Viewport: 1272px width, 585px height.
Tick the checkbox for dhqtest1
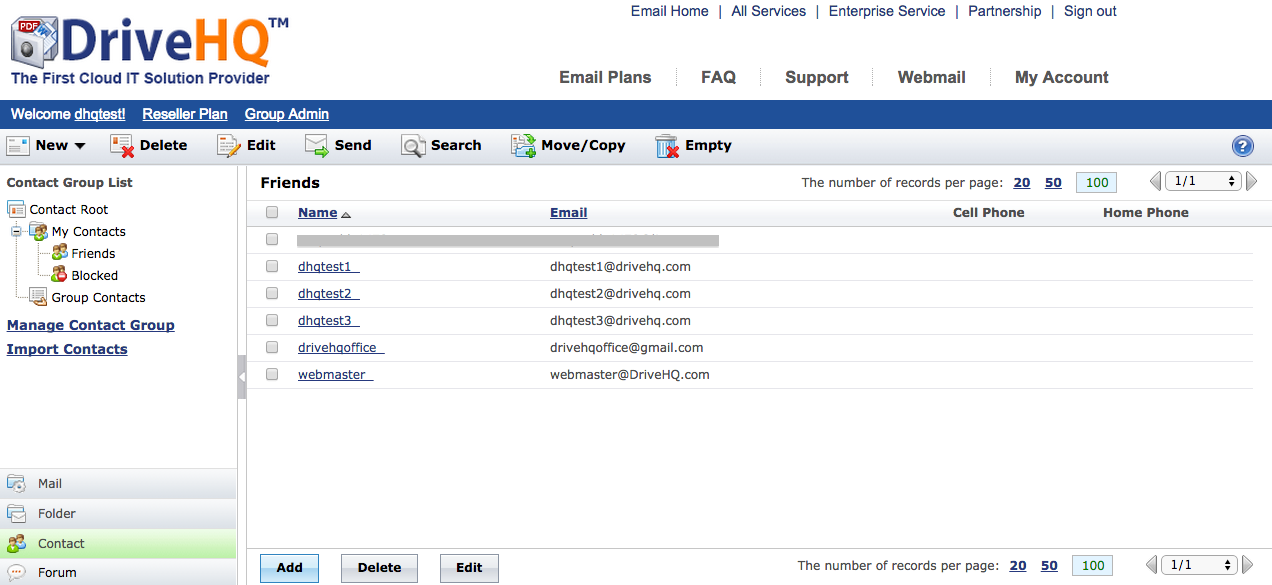(272, 267)
